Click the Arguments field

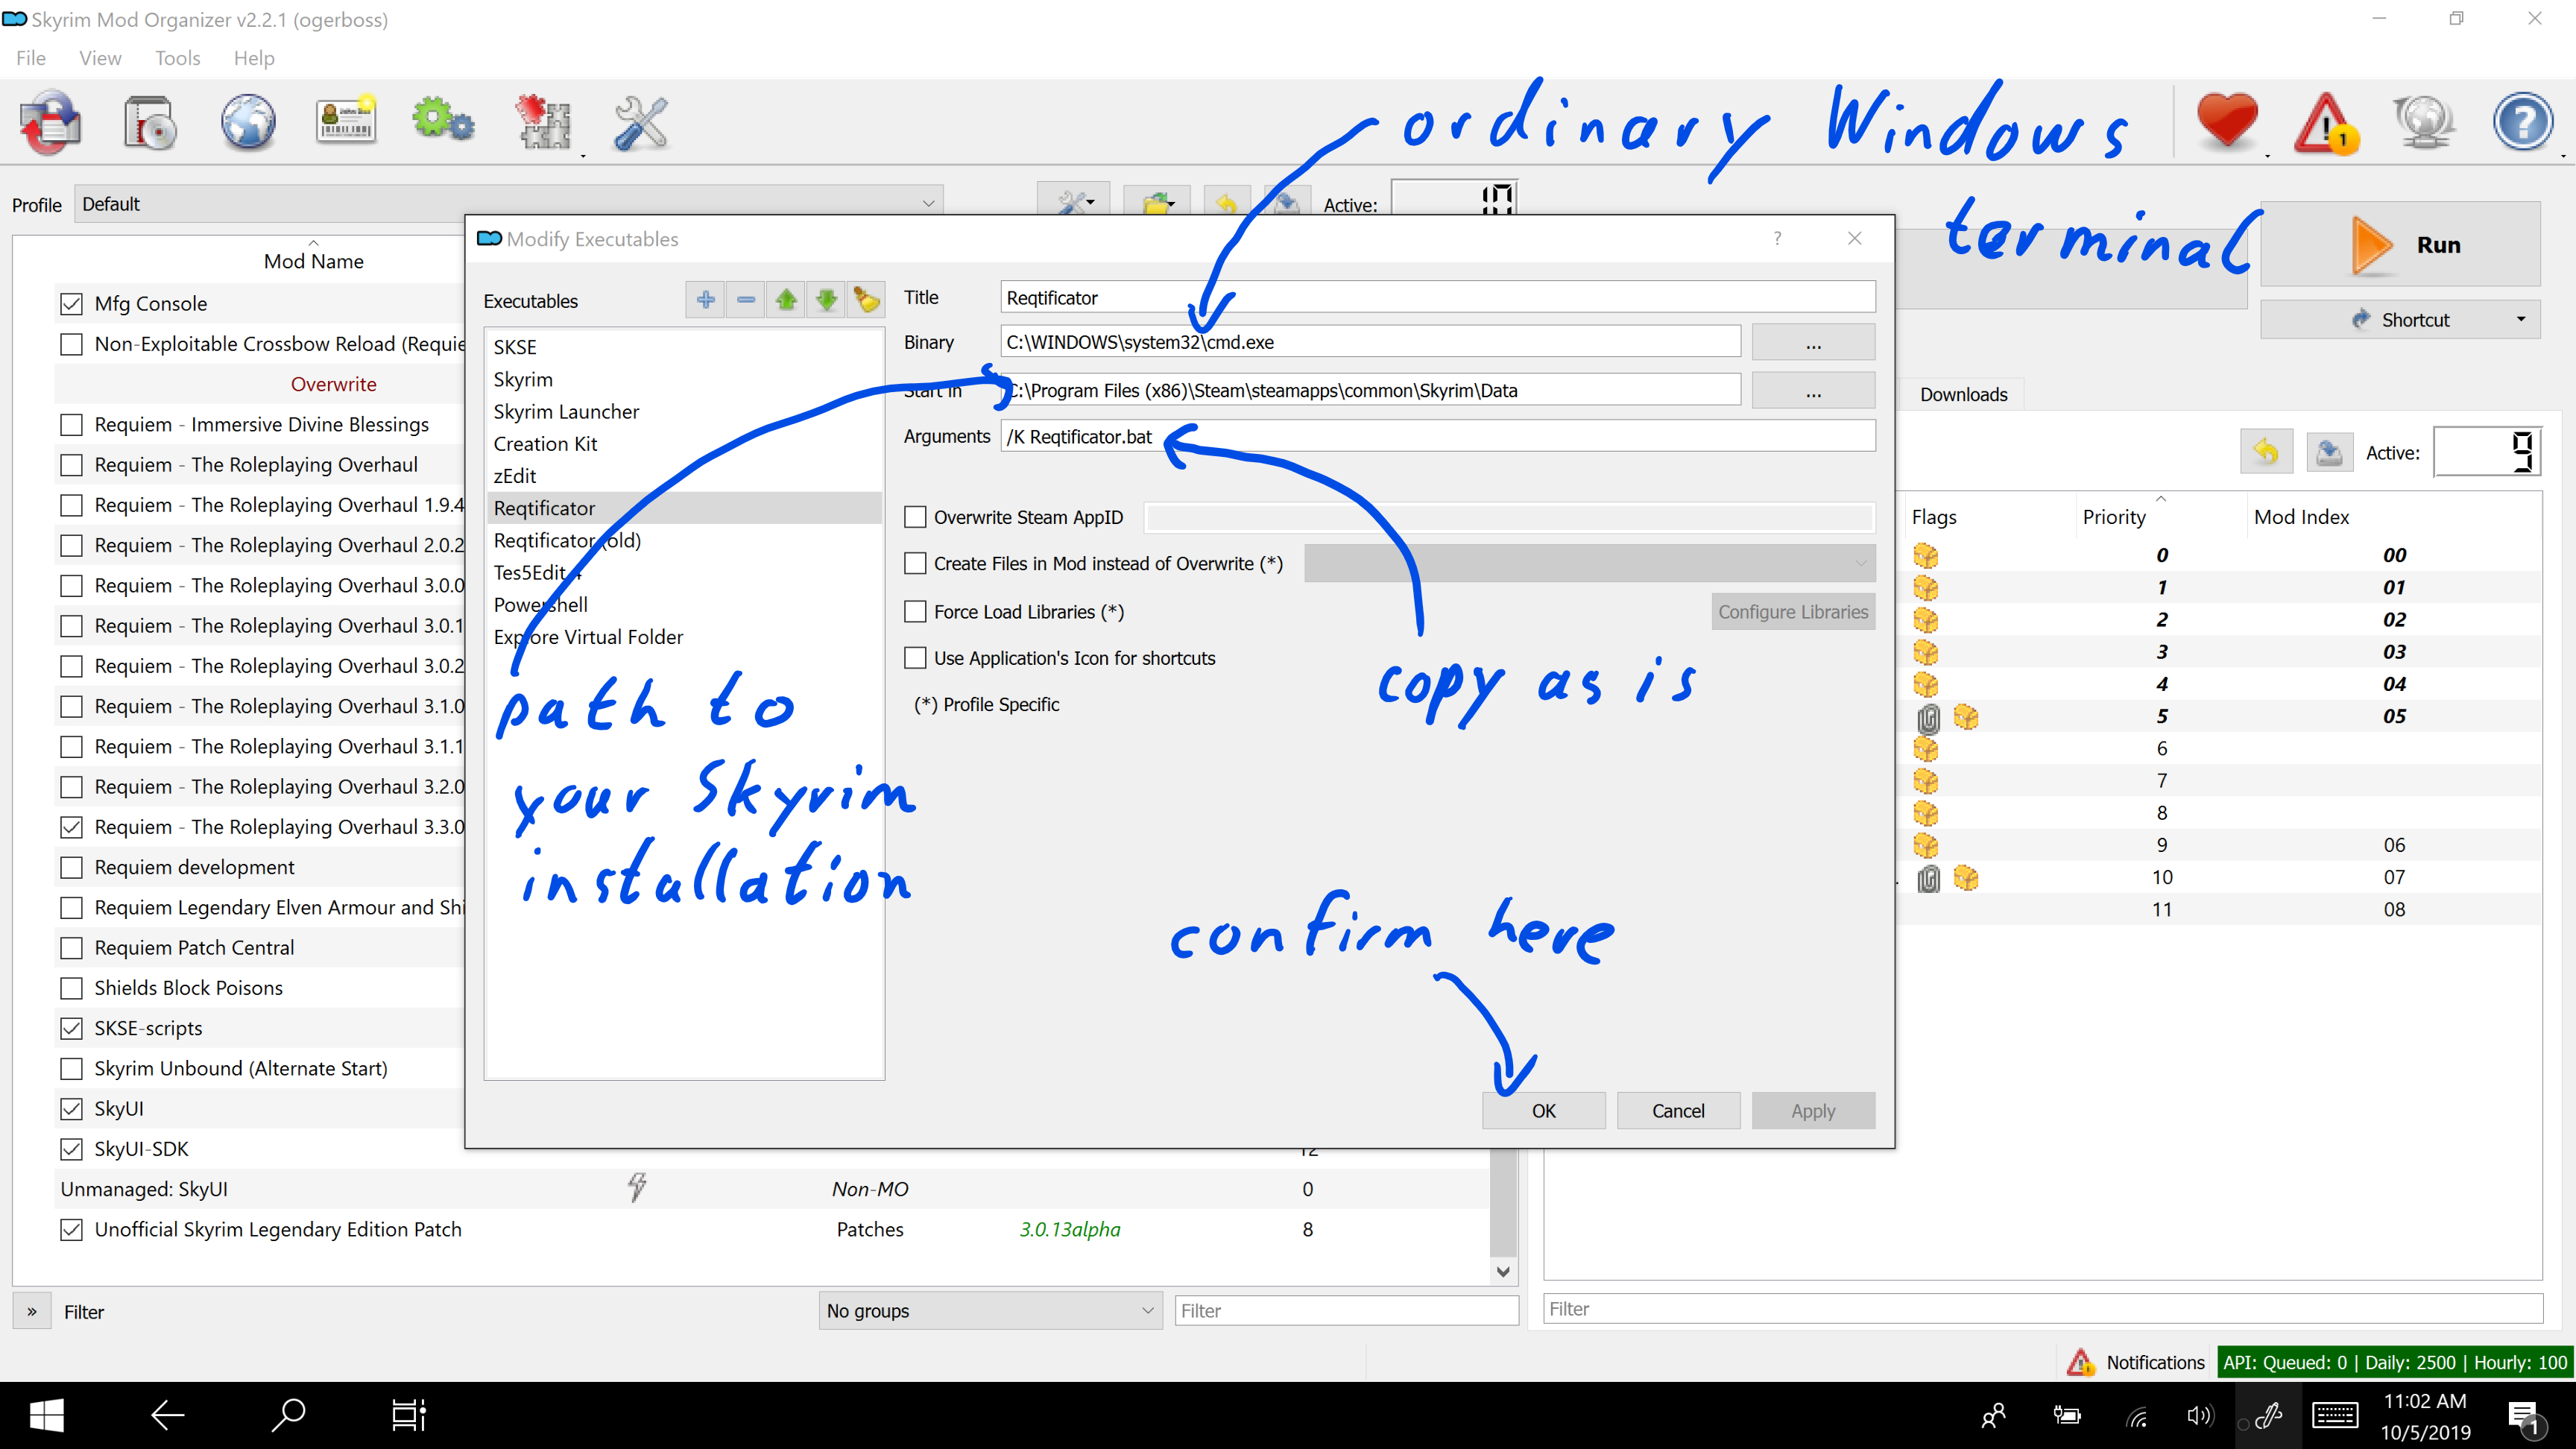1437,436
